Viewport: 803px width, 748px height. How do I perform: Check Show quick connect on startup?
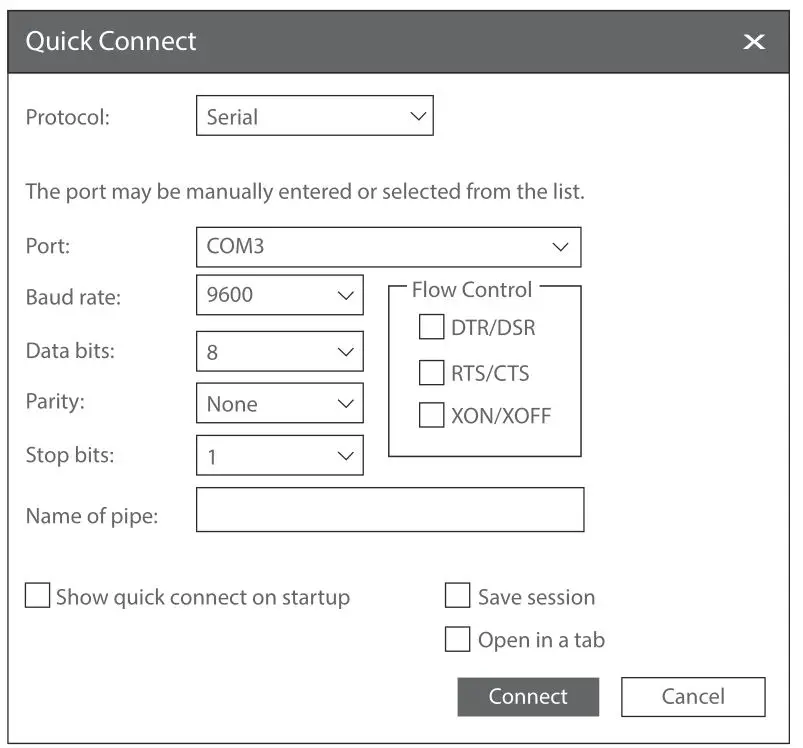37,597
